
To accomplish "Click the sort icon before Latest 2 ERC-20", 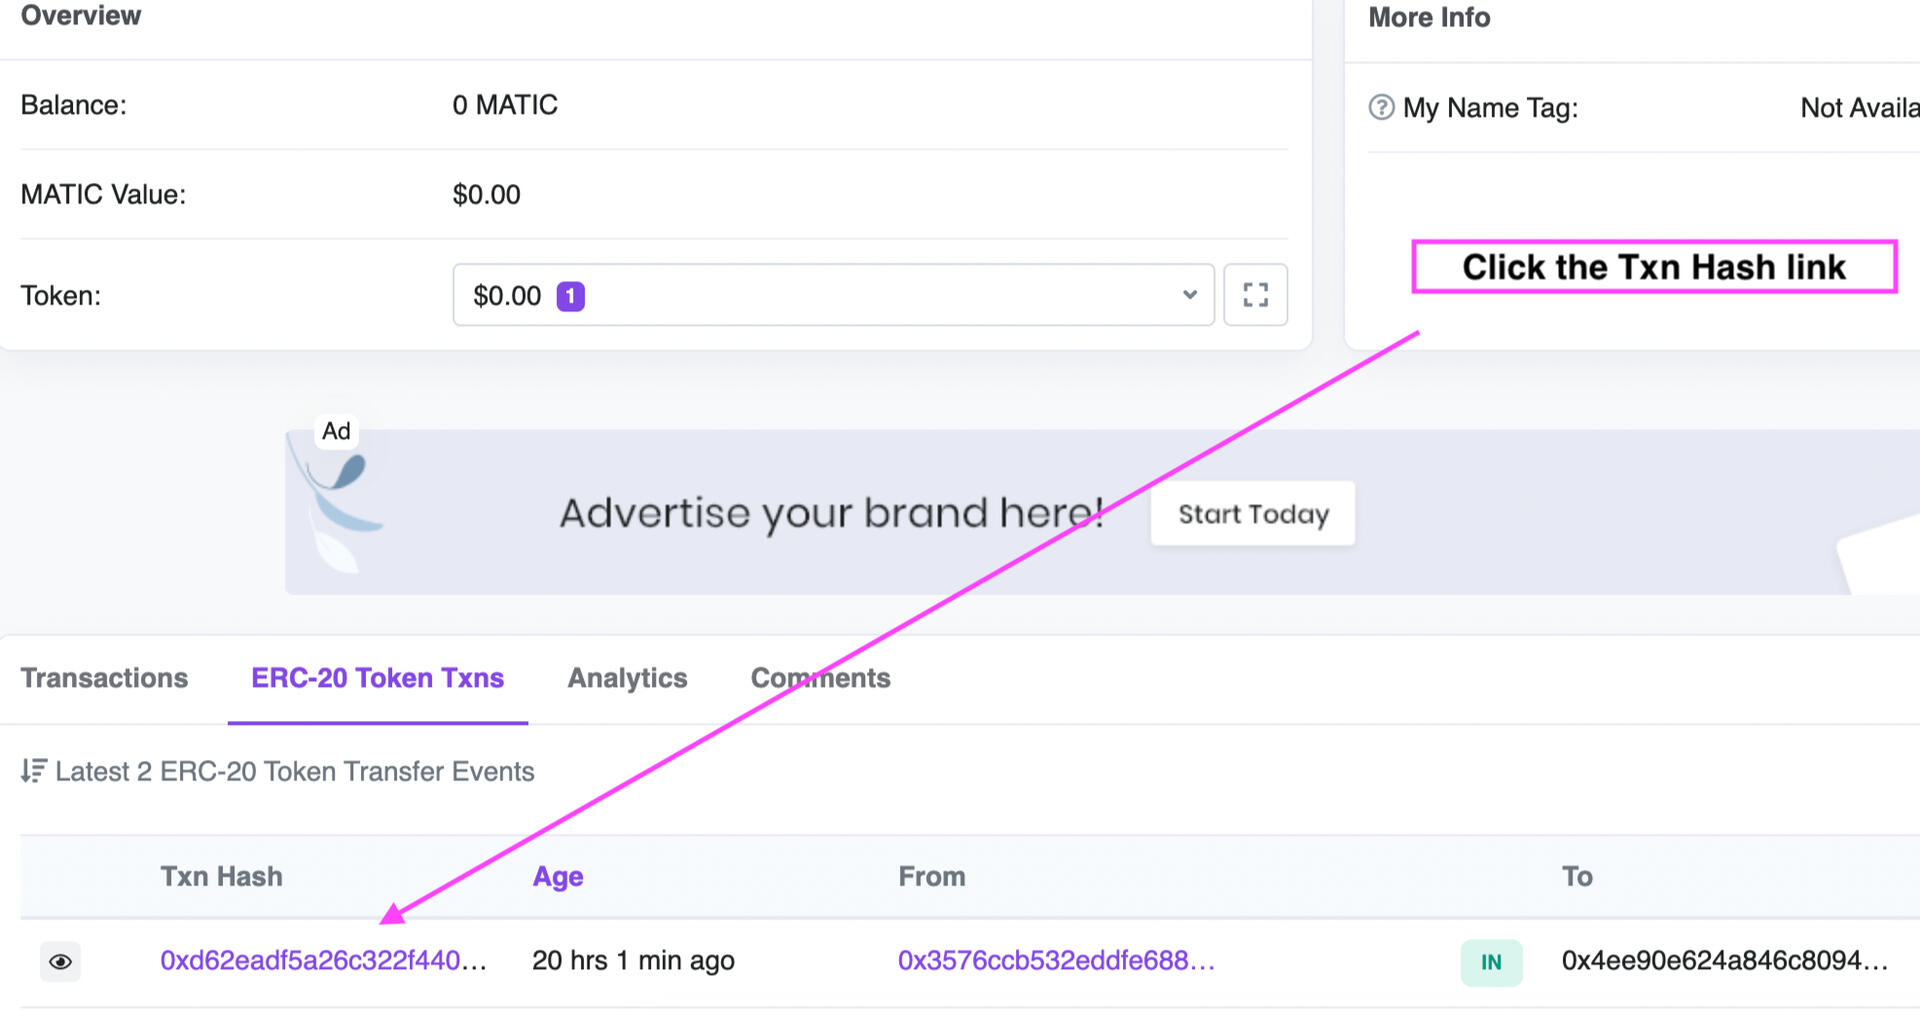I will pos(33,771).
